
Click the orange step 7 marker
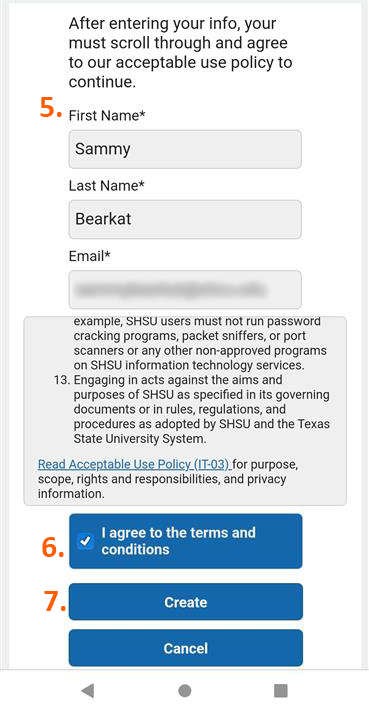click(54, 601)
